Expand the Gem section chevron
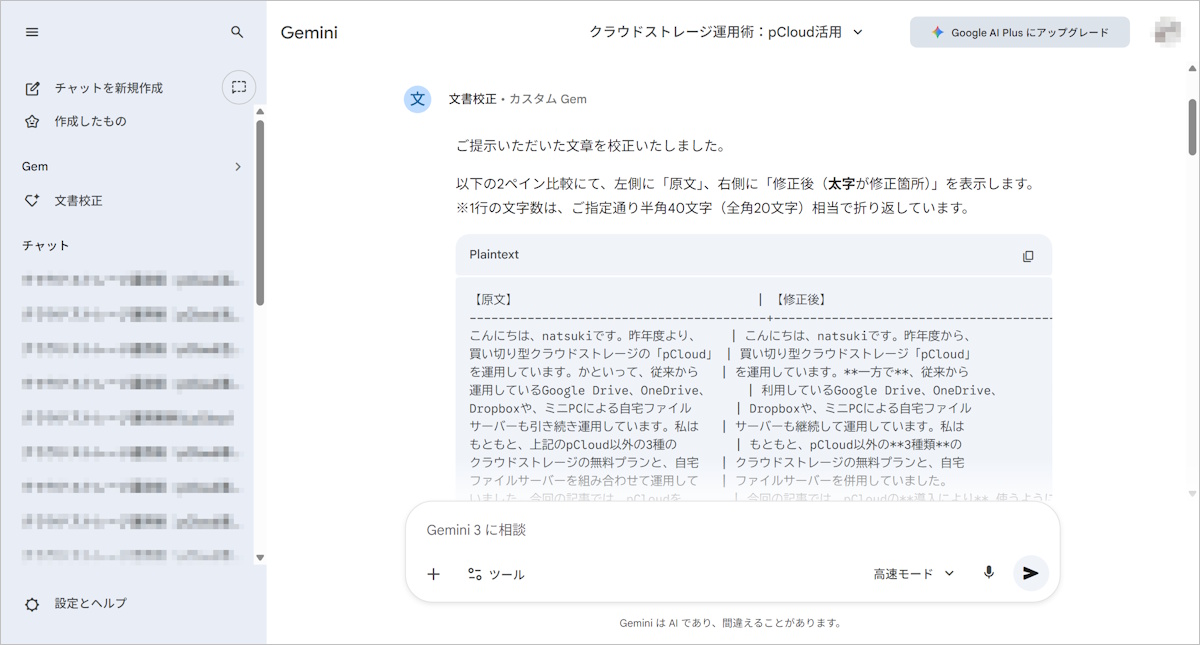This screenshot has width=1200, height=645. tap(238, 167)
